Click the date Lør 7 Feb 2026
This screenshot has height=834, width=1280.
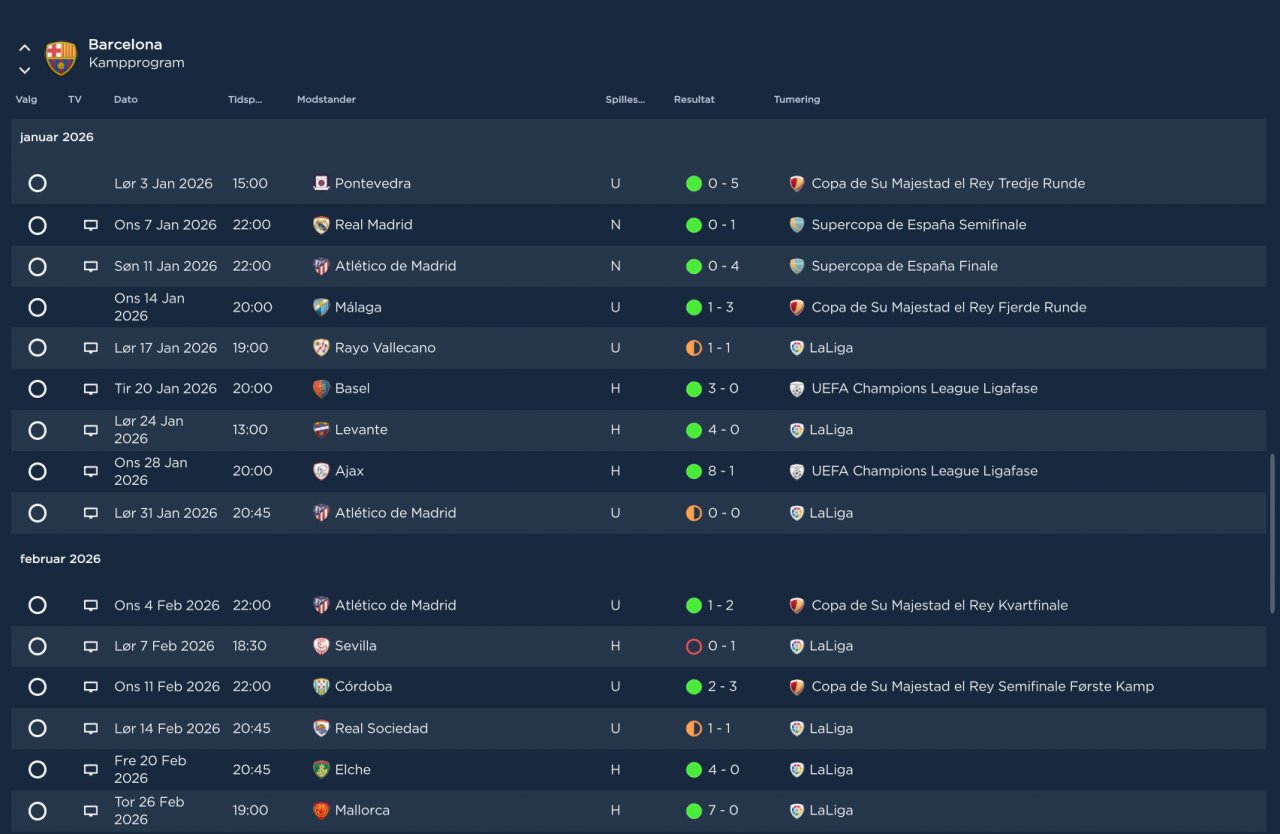coord(164,646)
